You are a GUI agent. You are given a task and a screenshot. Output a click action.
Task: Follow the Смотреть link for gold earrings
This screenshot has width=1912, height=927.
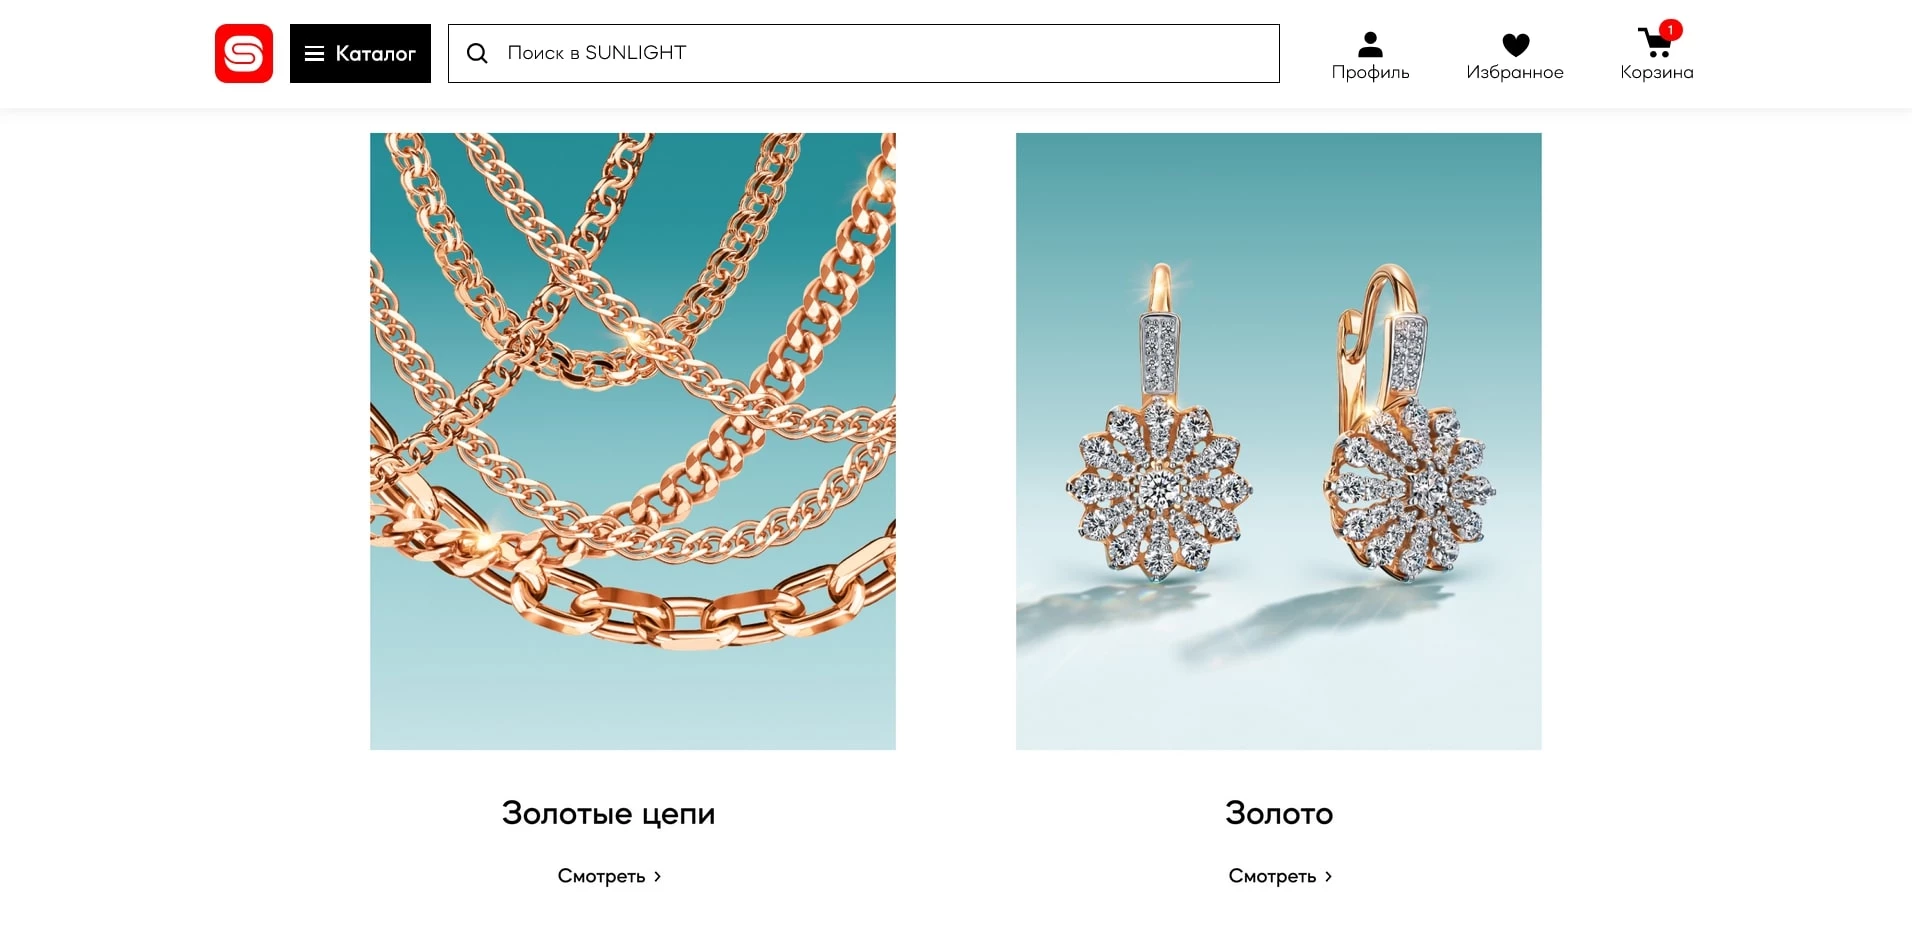click(x=1273, y=875)
